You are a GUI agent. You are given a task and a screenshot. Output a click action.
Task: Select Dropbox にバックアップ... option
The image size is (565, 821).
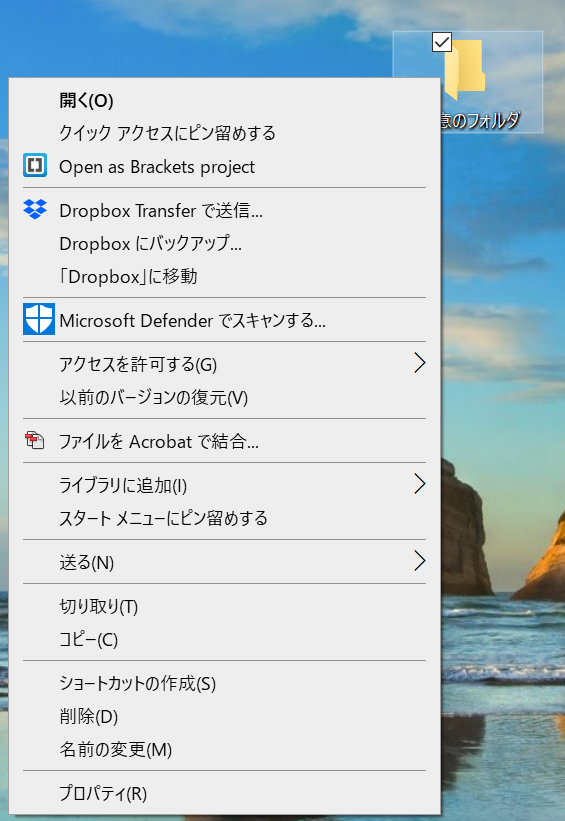(x=225, y=243)
